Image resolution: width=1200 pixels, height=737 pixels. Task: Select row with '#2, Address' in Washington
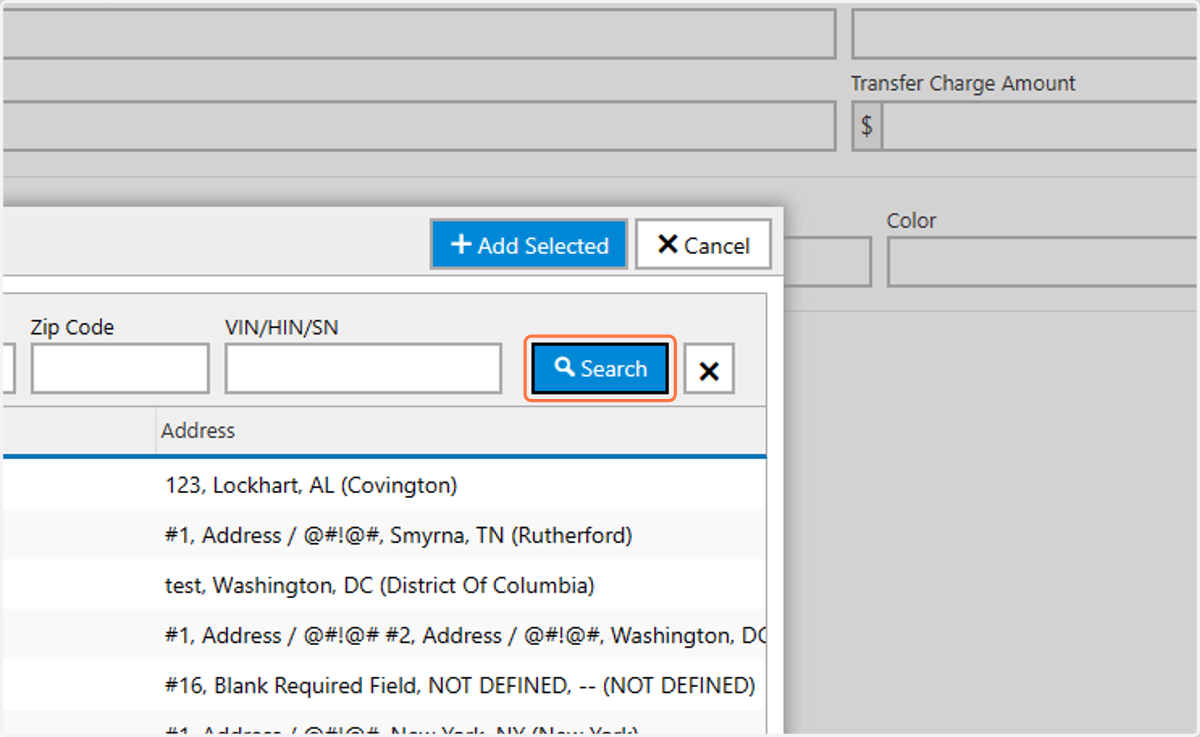pos(385,635)
